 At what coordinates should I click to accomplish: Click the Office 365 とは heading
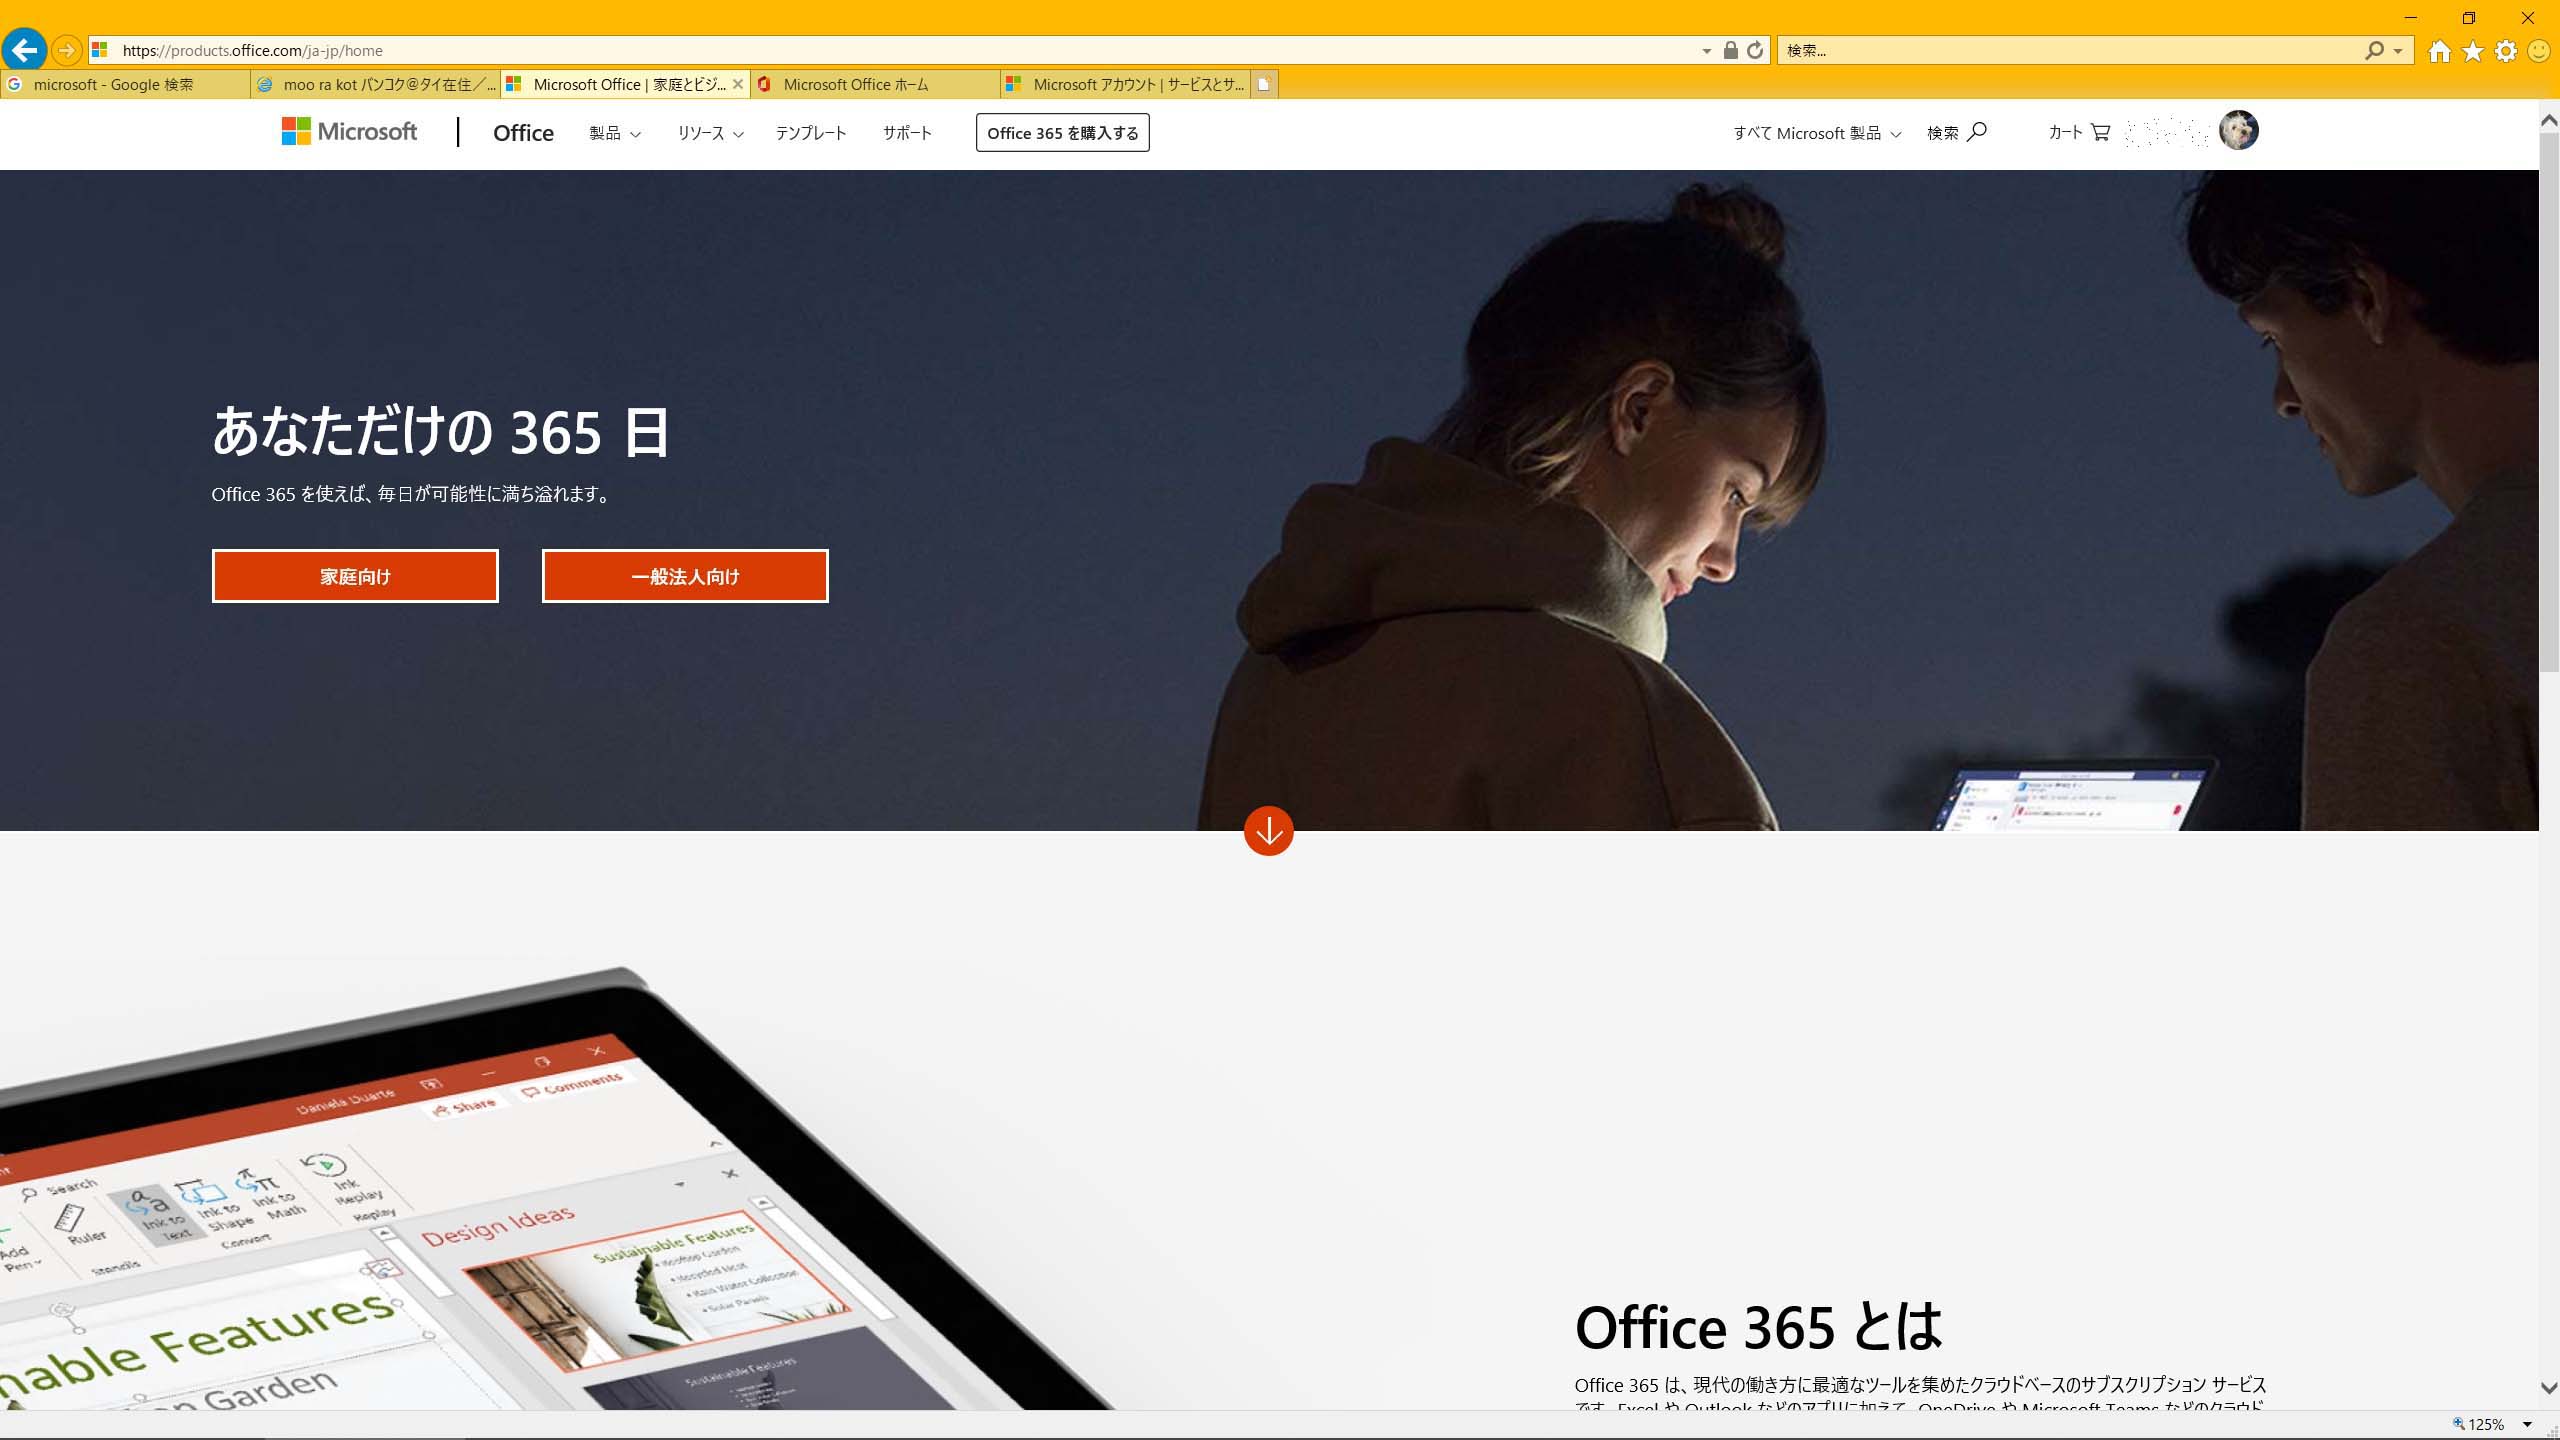pos(1758,1327)
